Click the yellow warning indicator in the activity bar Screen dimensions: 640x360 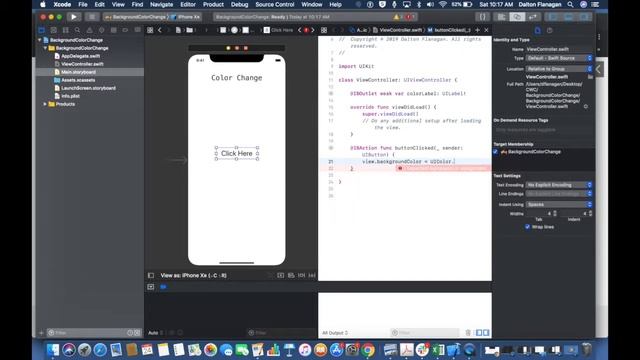pyautogui.click(x=396, y=17)
